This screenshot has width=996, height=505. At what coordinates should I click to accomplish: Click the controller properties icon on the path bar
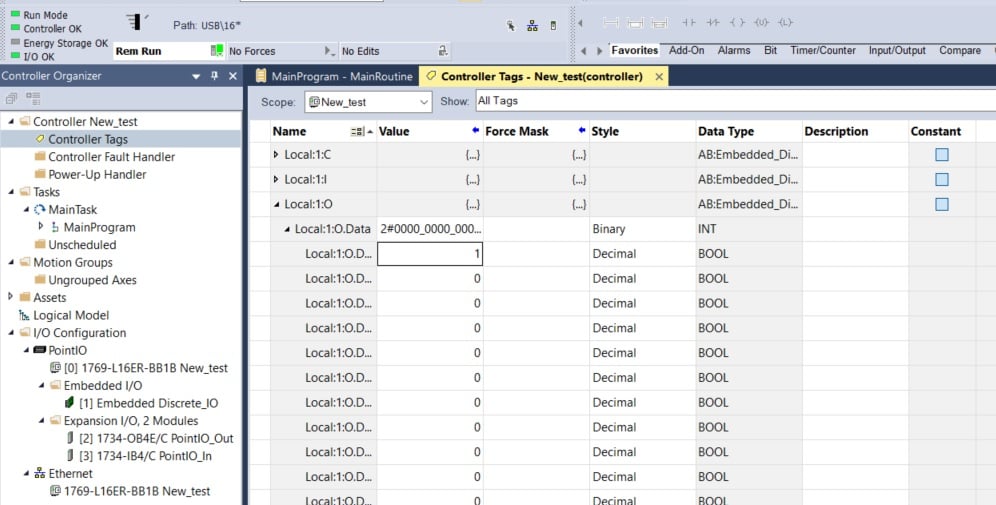(x=553, y=26)
